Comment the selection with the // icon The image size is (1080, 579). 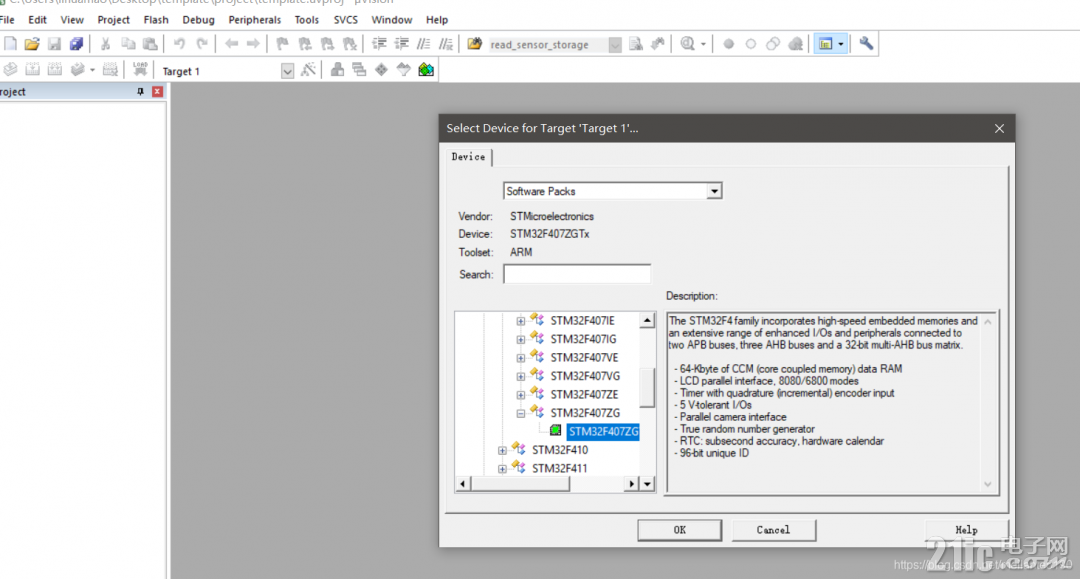[x=424, y=44]
